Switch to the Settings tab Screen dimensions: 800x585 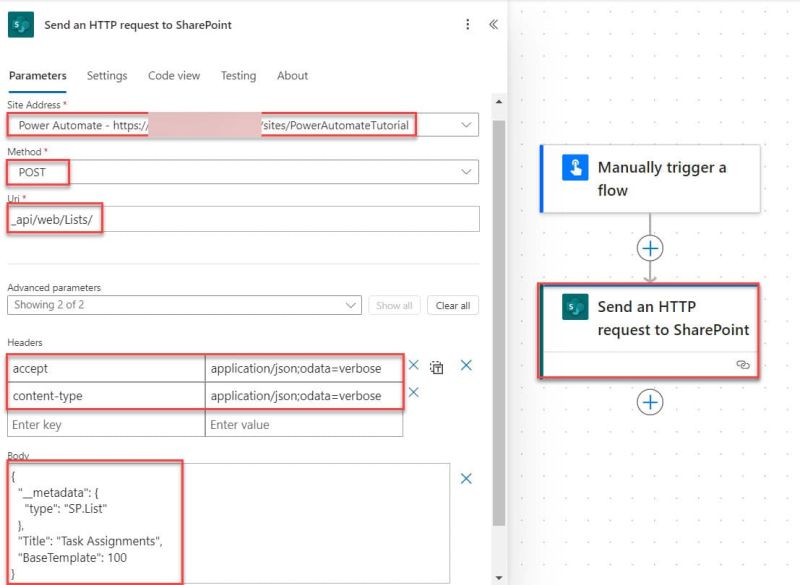(107, 75)
